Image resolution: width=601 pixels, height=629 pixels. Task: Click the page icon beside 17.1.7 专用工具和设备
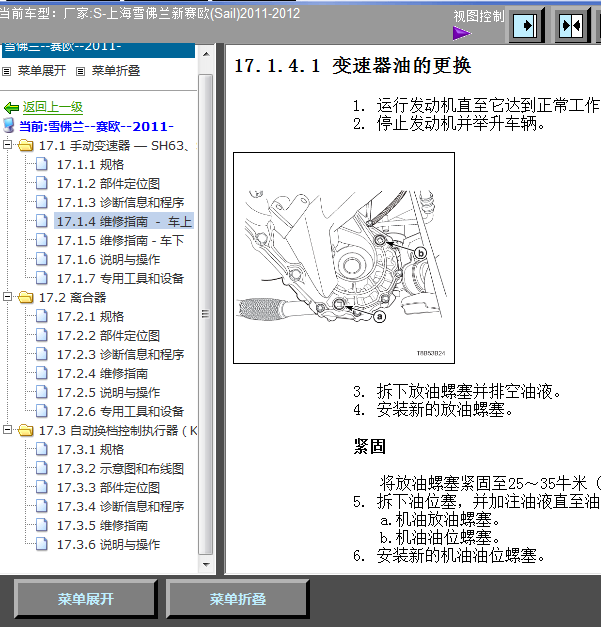pyautogui.click(x=42, y=277)
